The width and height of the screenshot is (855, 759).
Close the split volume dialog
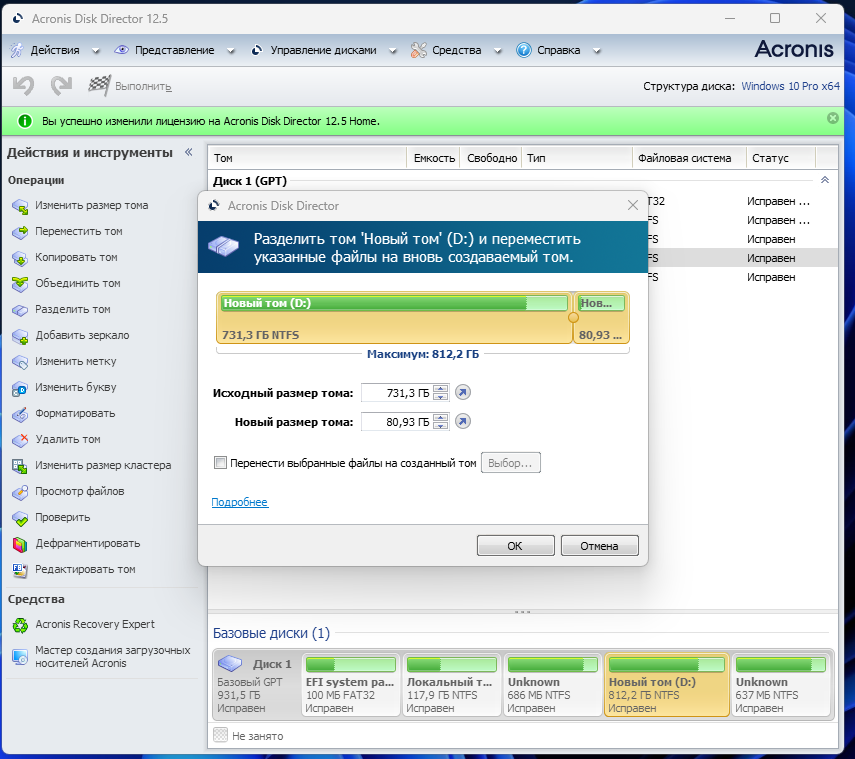pos(633,206)
